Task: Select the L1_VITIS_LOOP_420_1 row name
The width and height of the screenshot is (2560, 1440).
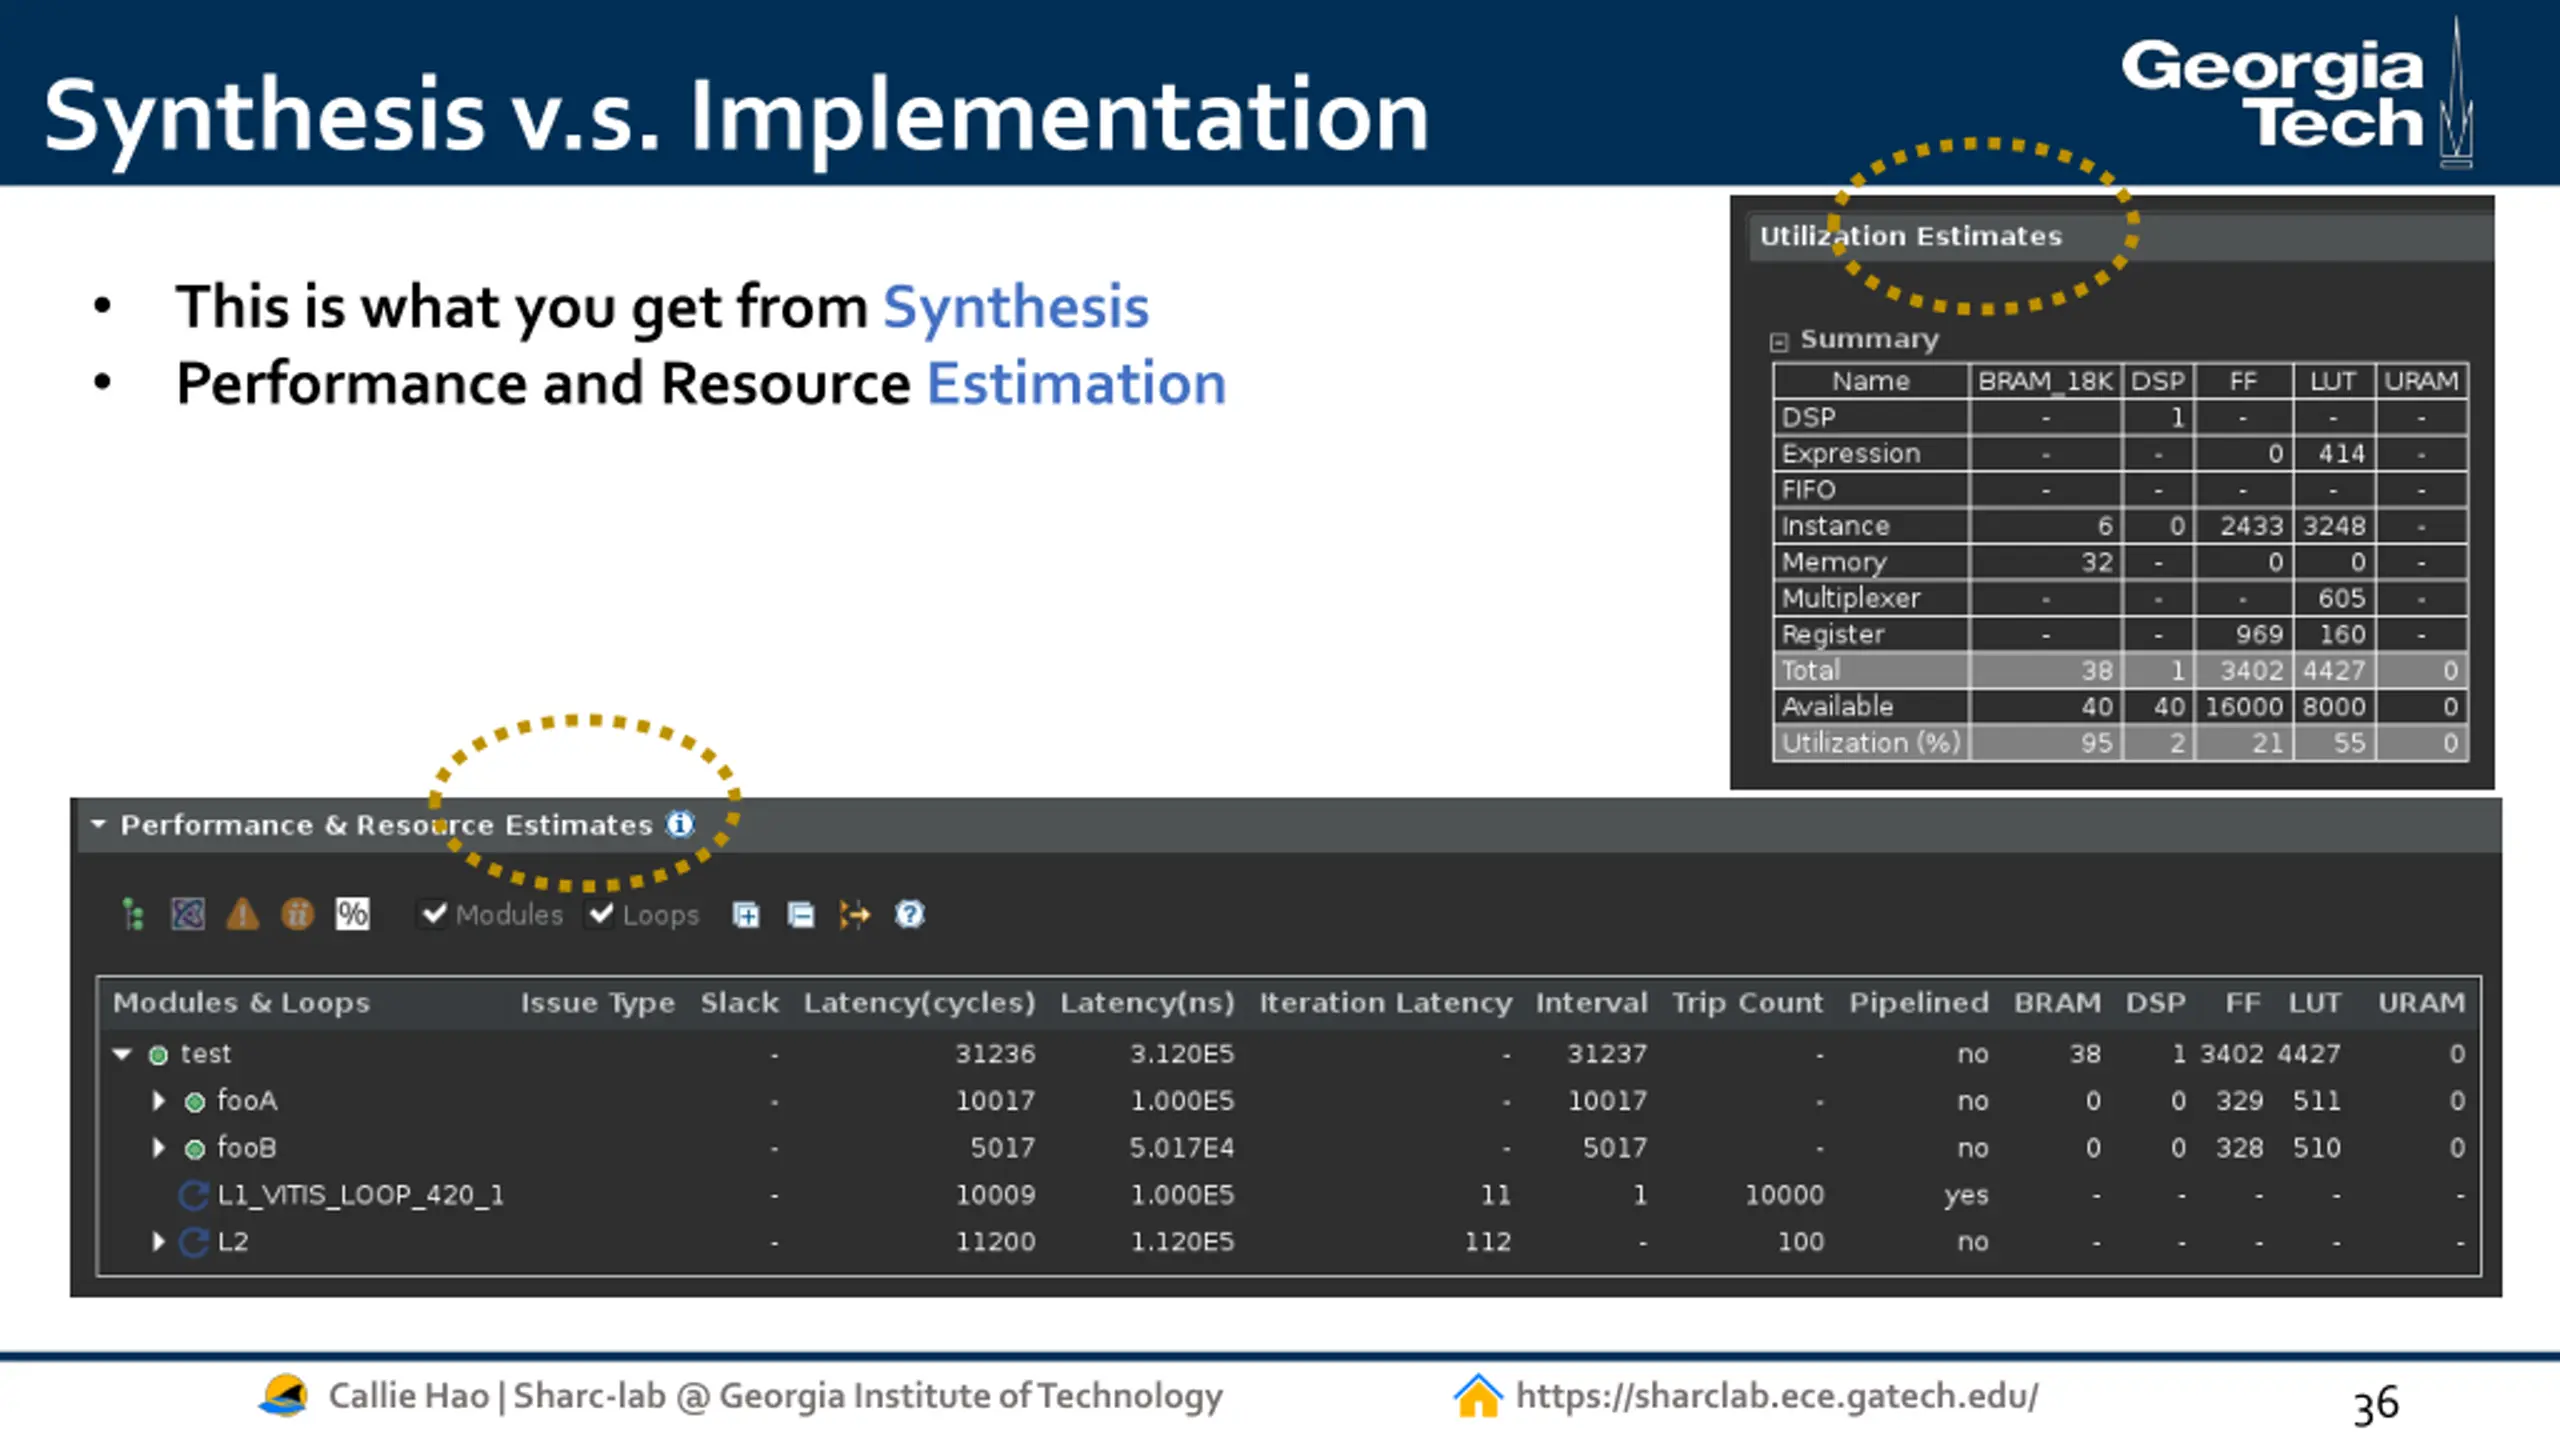Action: (x=361, y=1195)
